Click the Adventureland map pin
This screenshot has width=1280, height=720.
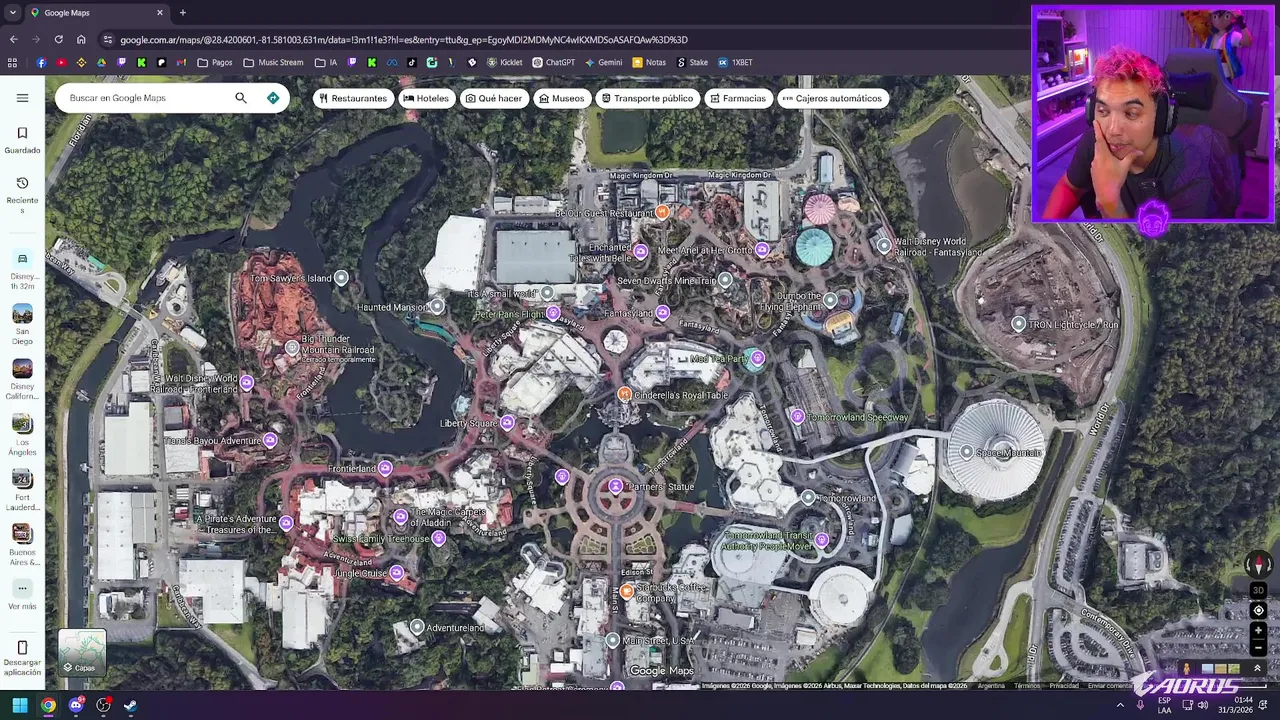(417, 627)
